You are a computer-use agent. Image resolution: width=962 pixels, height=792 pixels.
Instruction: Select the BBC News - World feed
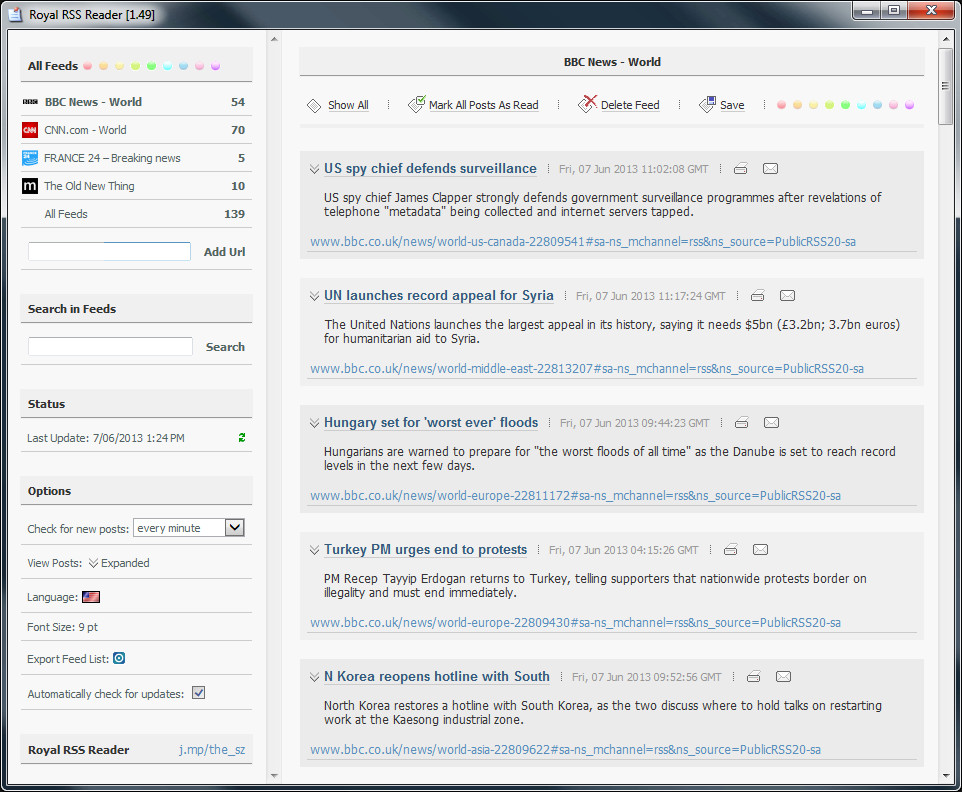pos(136,102)
